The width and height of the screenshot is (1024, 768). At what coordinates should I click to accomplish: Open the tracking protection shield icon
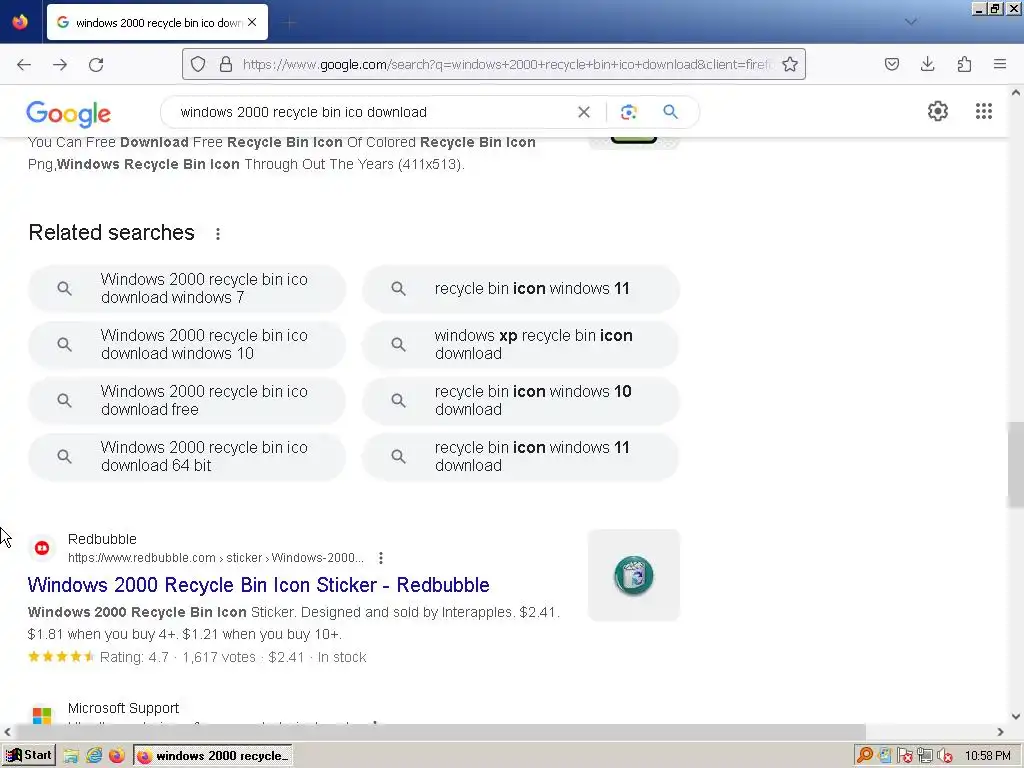pos(198,64)
